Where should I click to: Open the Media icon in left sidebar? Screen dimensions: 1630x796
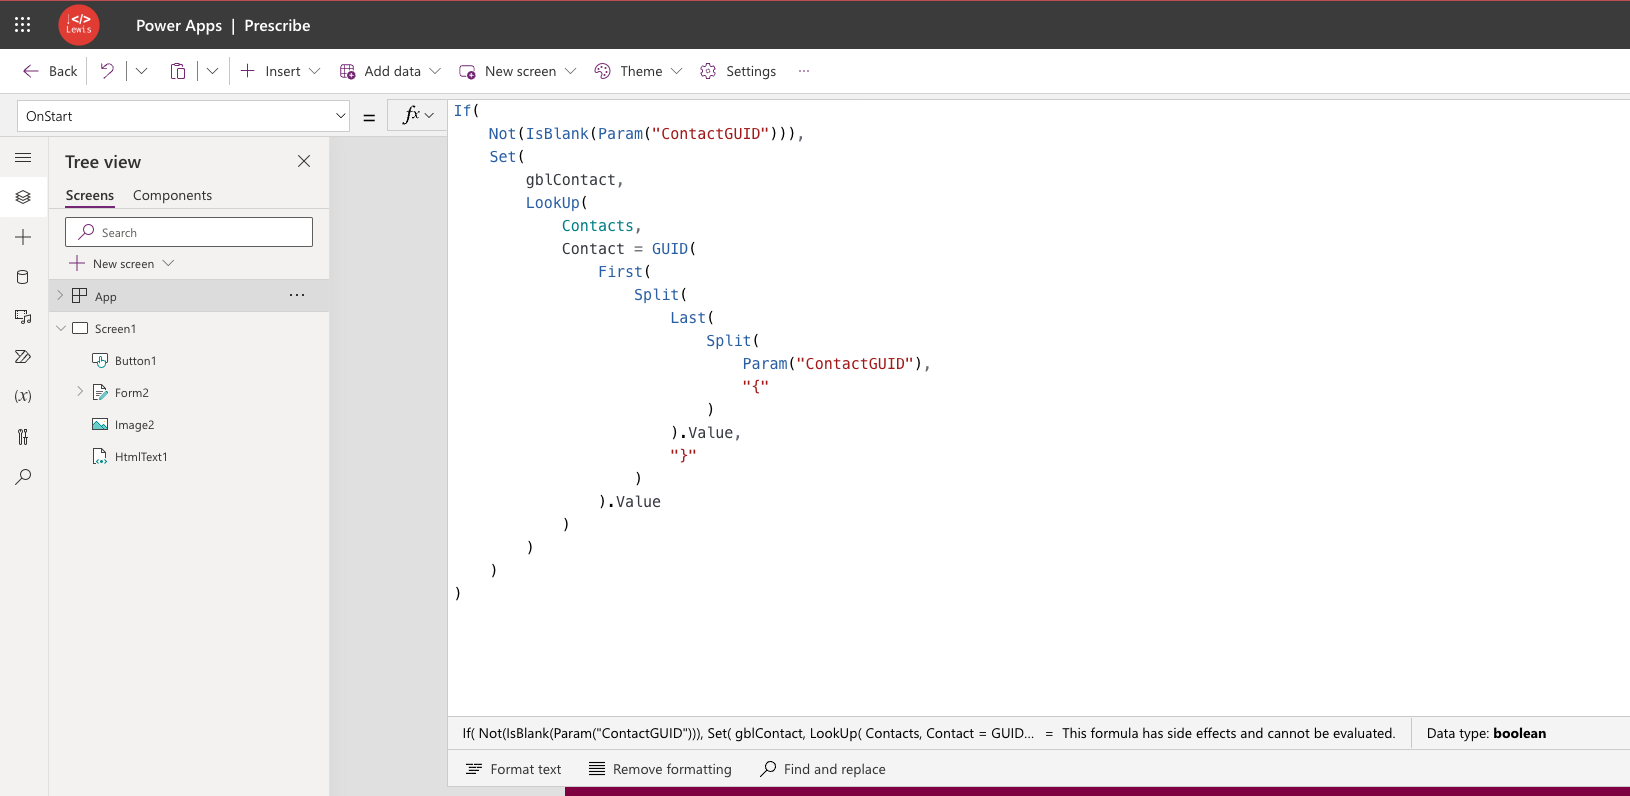pos(23,317)
